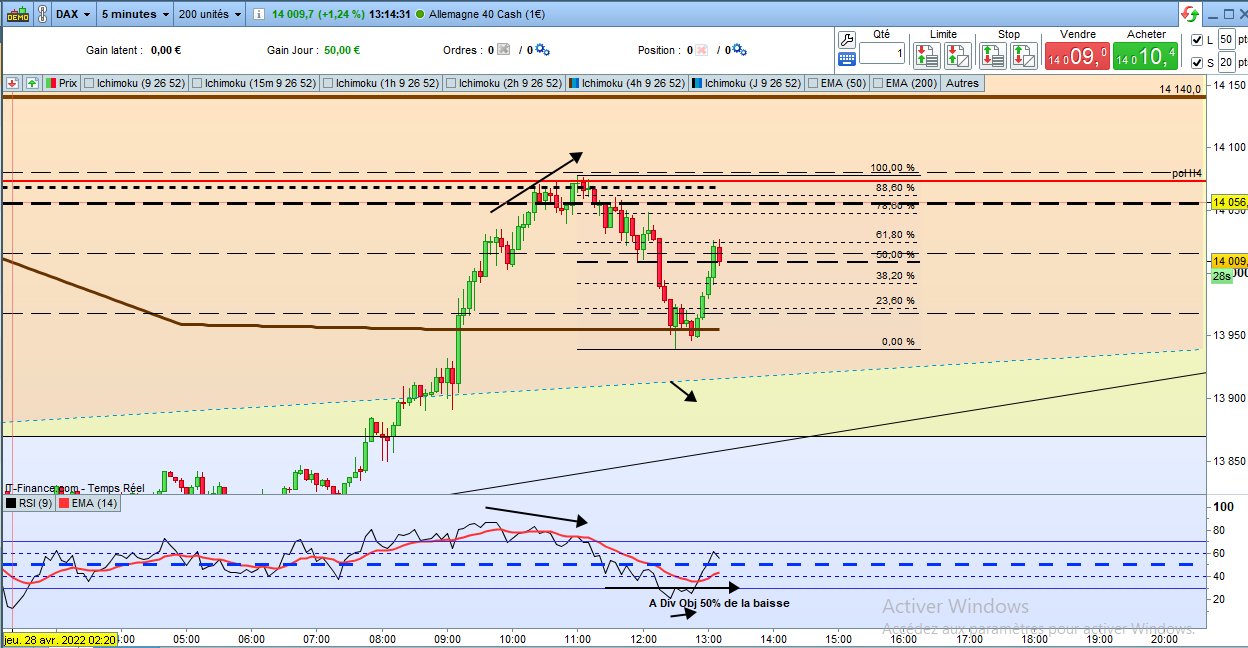Open the position settings gears icon
This screenshot has width=1248, height=648.
coord(741,49)
